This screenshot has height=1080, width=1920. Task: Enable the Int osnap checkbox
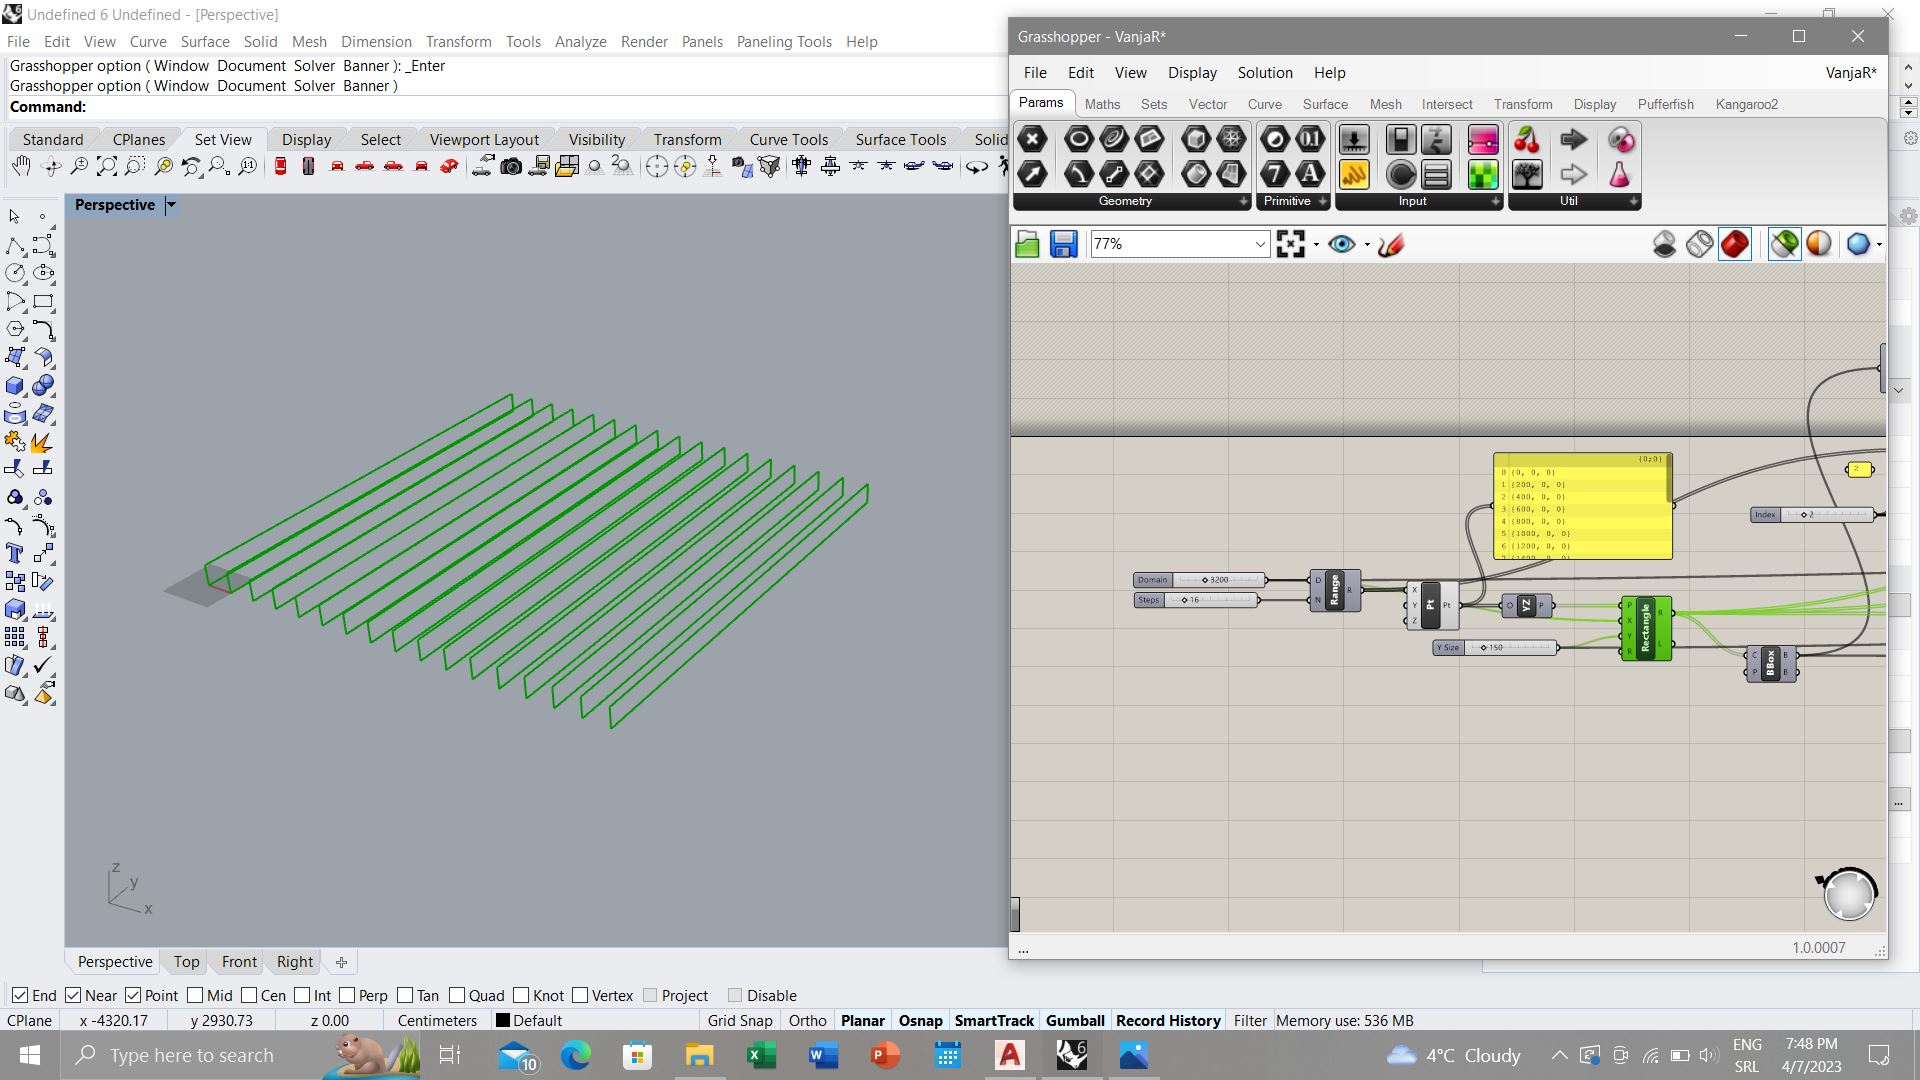(302, 995)
